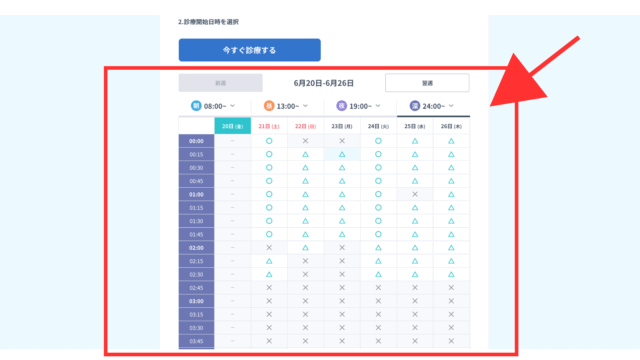Click the 03:45 time row label

tap(196, 341)
